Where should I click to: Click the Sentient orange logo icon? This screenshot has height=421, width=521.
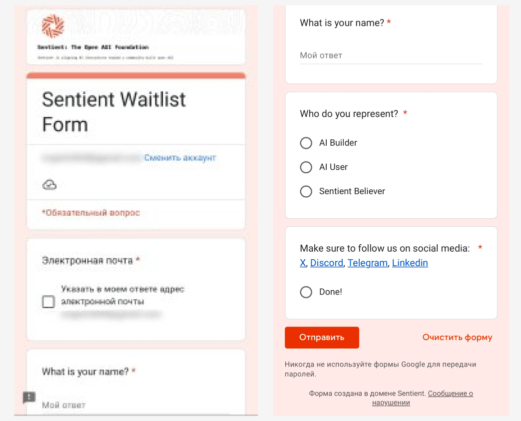(53, 26)
